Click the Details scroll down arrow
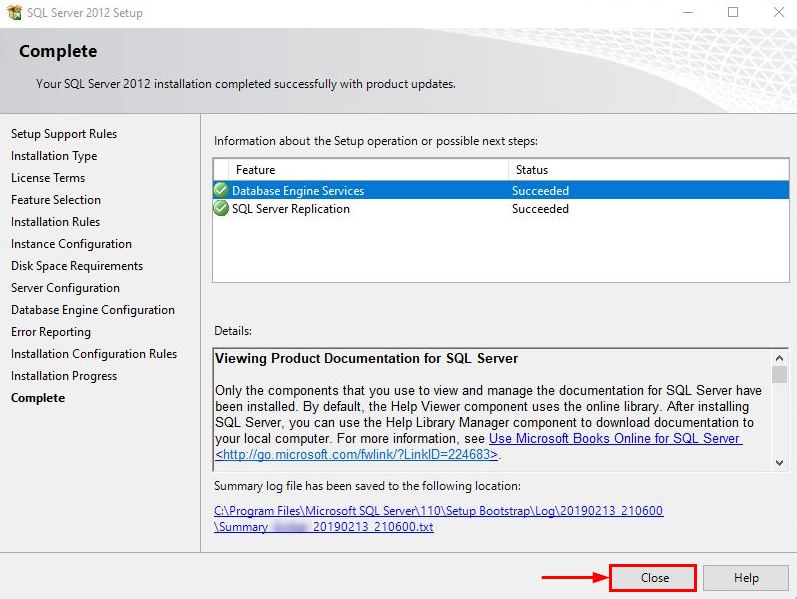This screenshot has height=599, width=797. (x=779, y=462)
